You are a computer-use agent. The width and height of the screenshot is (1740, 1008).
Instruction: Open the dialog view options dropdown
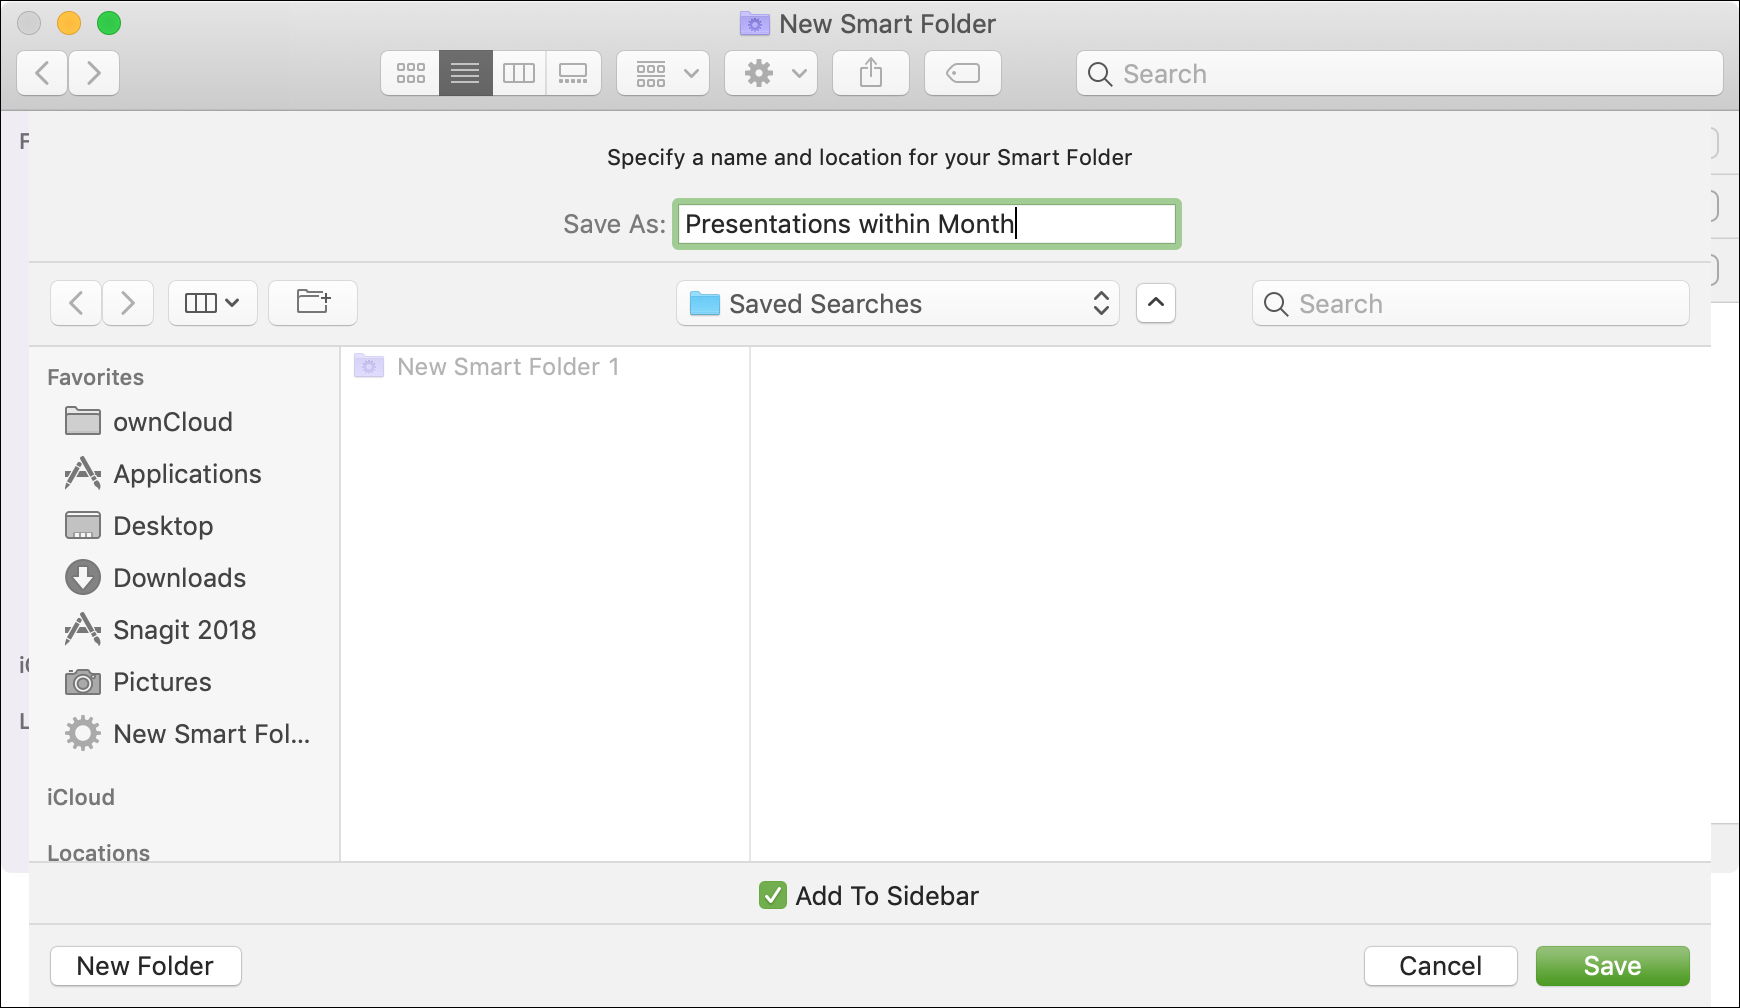tap(213, 303)
